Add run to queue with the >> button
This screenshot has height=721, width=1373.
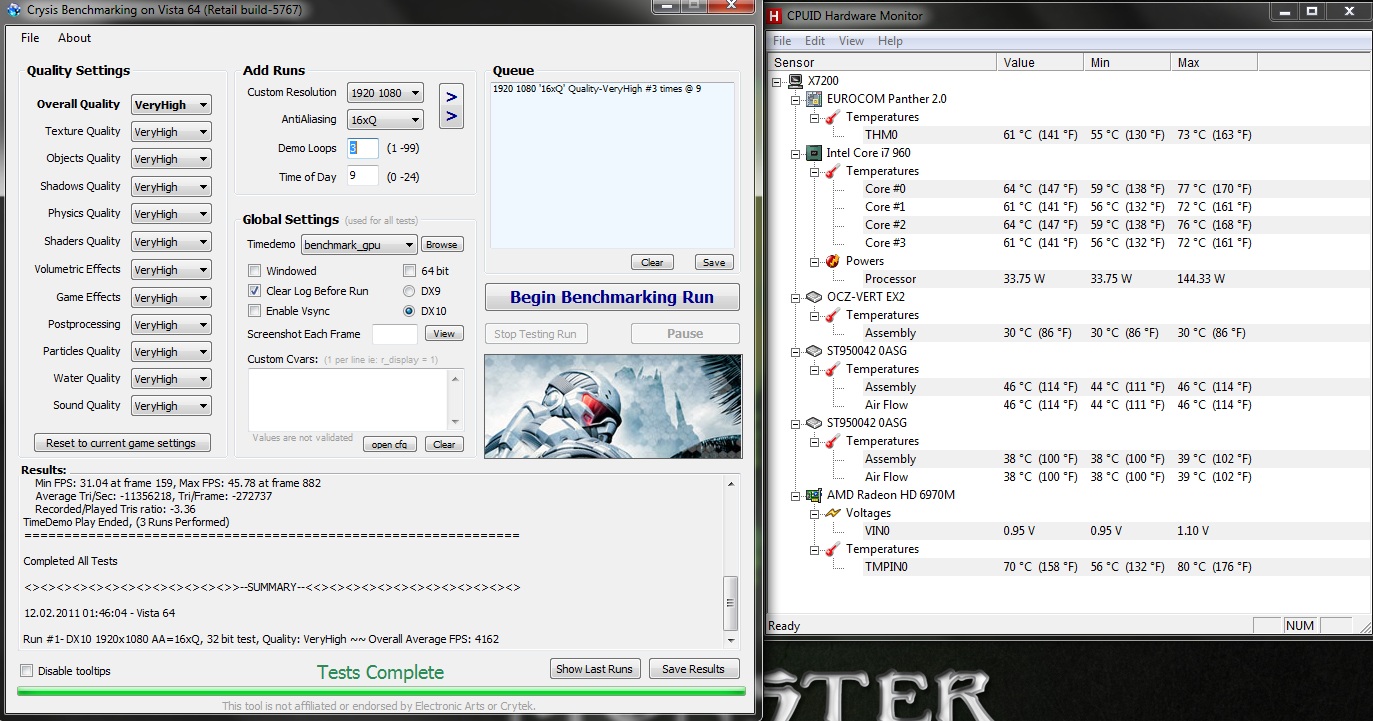point(451,106)
